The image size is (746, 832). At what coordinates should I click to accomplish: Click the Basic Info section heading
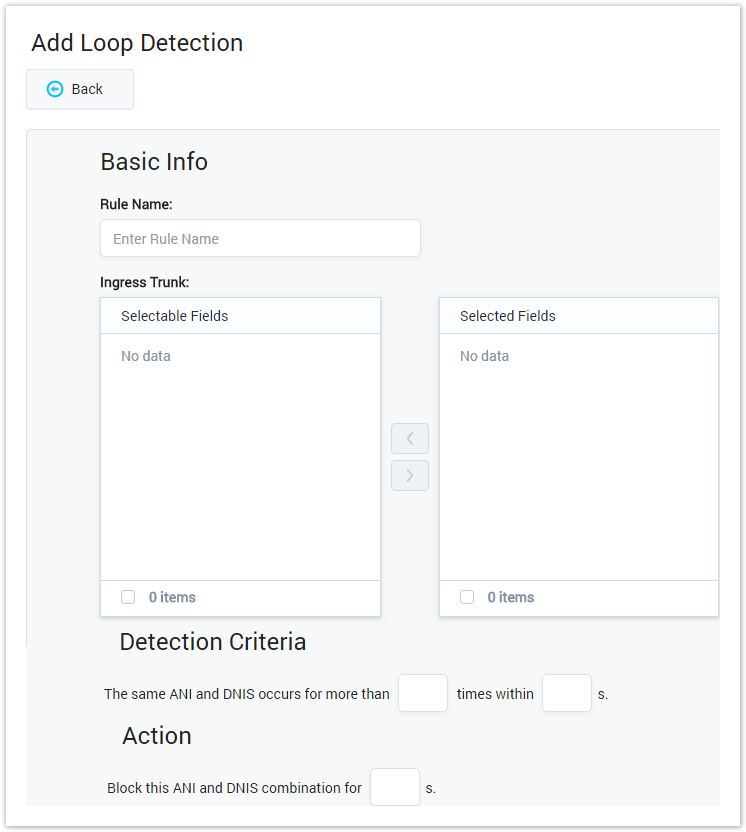click(x=154, y=162)
